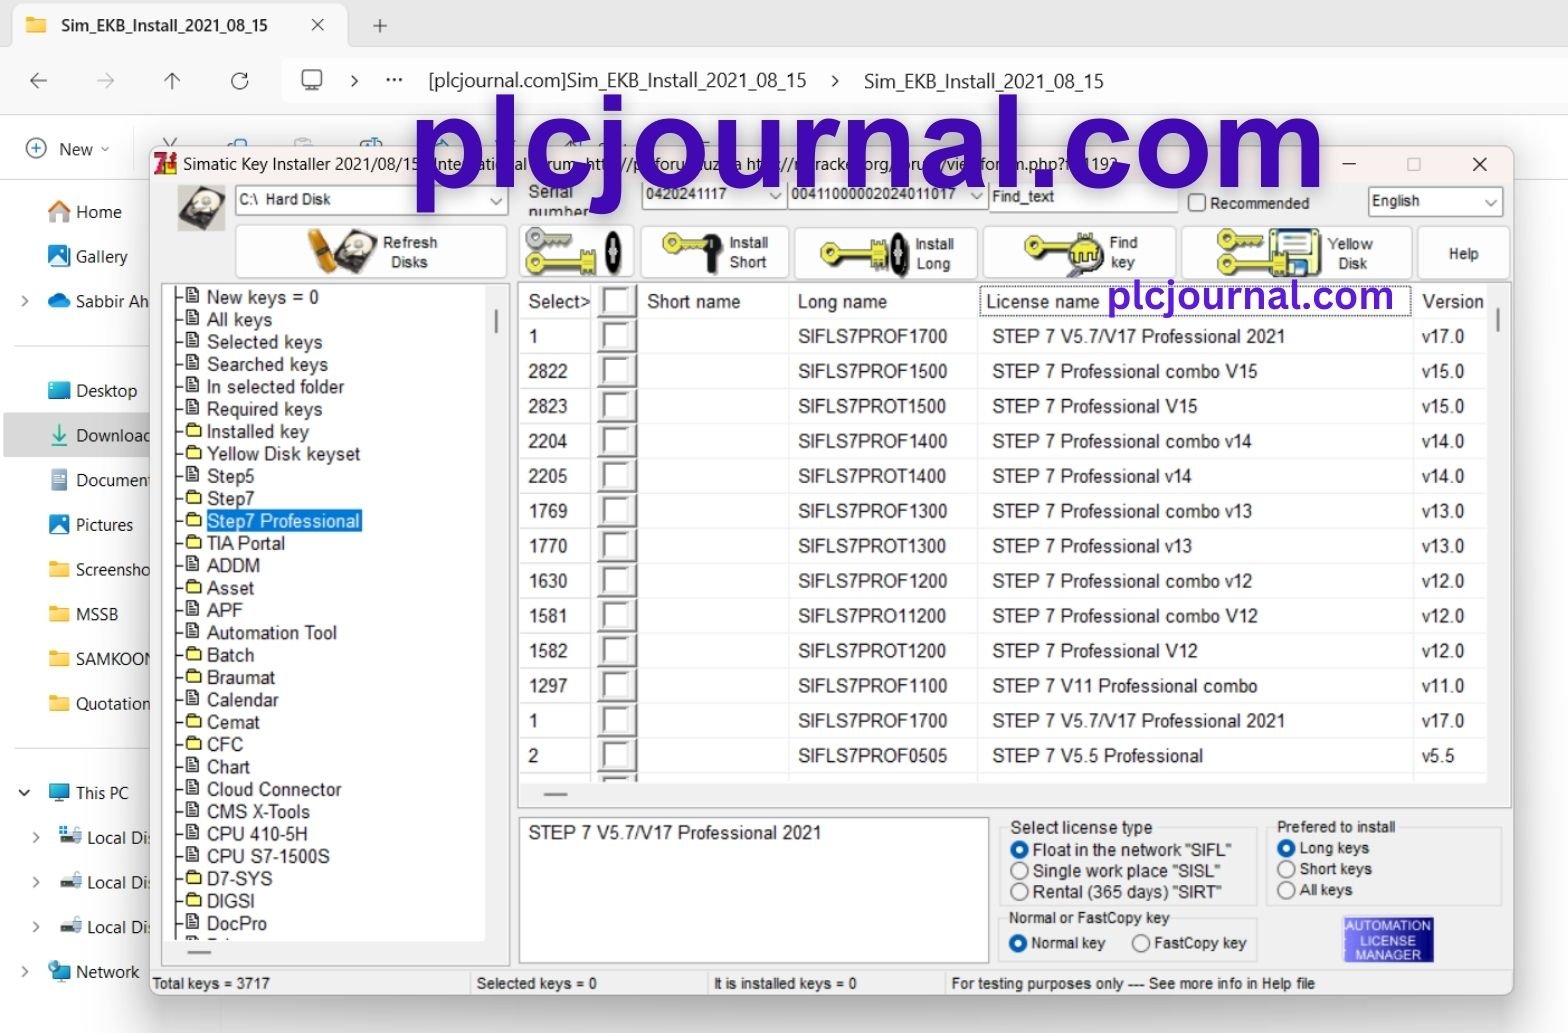Go back in Explorer navigation

point(38,81)
